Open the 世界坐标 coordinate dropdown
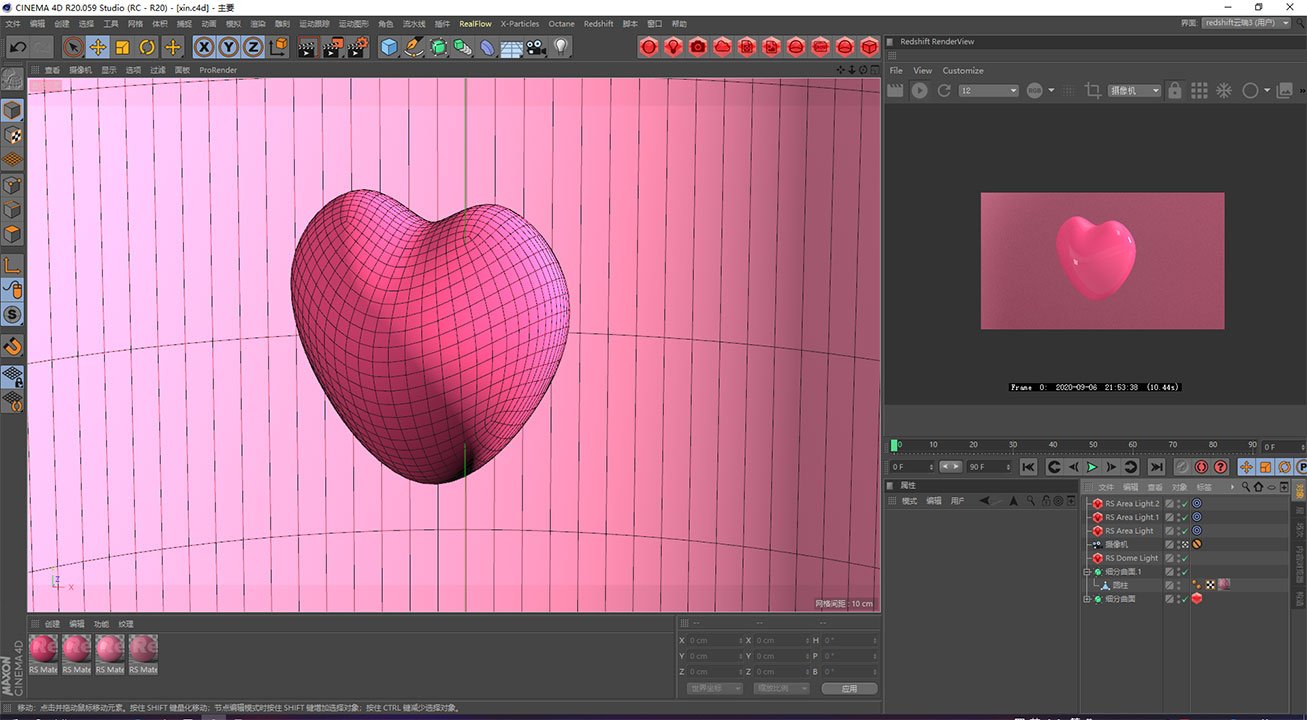The image size is (1307, 720). pyautogui.click(x=716, y=688)
